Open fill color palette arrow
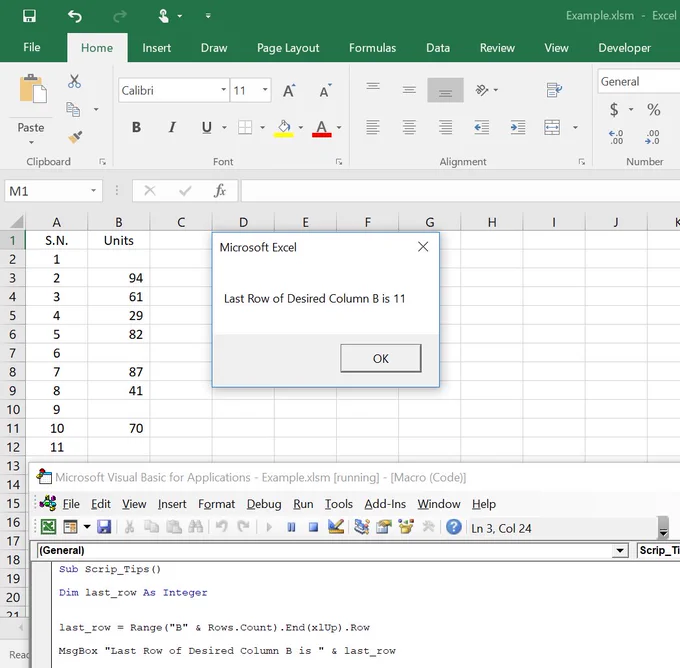Screen dimensions: 680x668 [x=301, y=128]
